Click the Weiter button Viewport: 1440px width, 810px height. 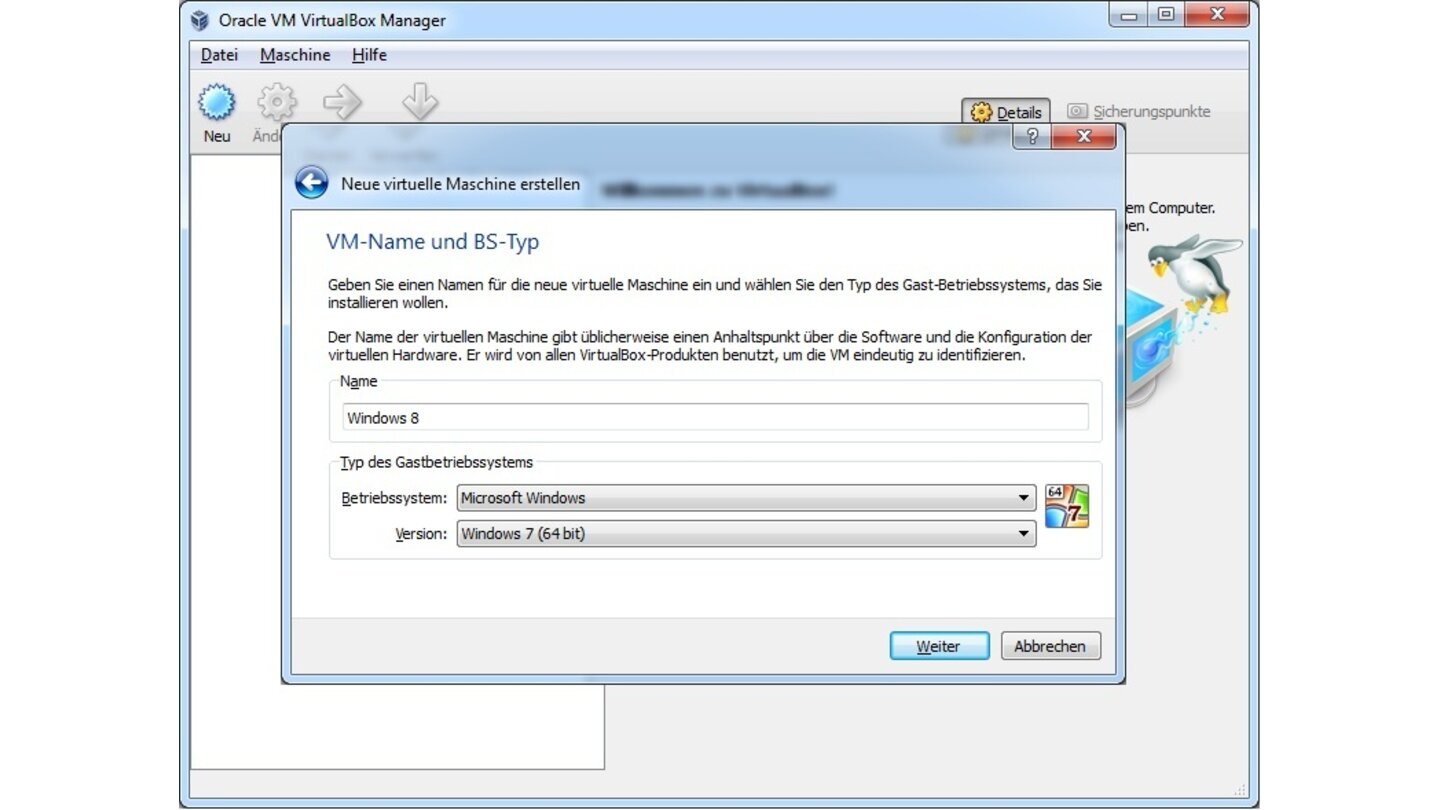pyautogui.click(x=939, y=646)
